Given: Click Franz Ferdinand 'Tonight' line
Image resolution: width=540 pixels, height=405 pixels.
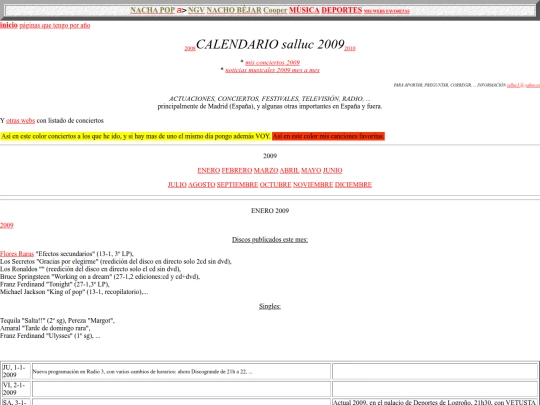Looking at the screenshot, I should click(55, 284).
